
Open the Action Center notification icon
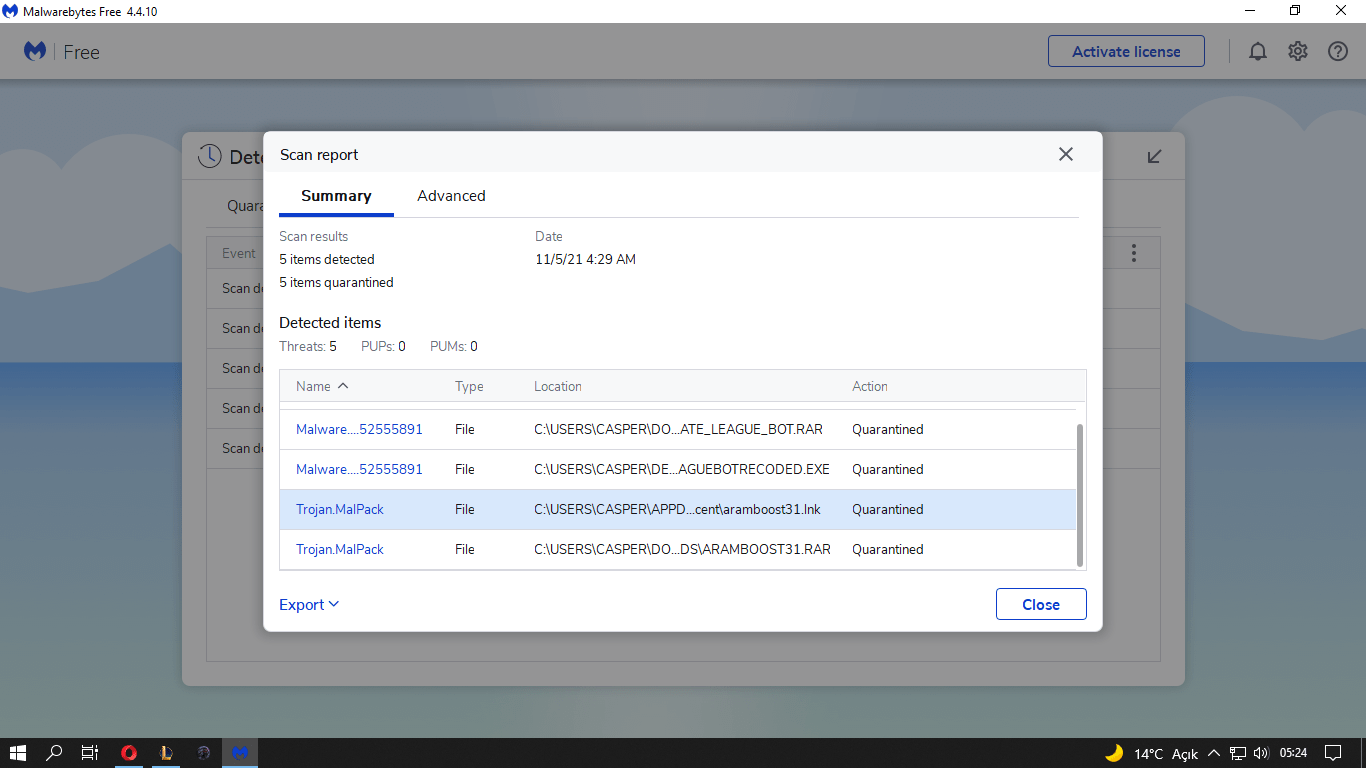pos(1333,753)
